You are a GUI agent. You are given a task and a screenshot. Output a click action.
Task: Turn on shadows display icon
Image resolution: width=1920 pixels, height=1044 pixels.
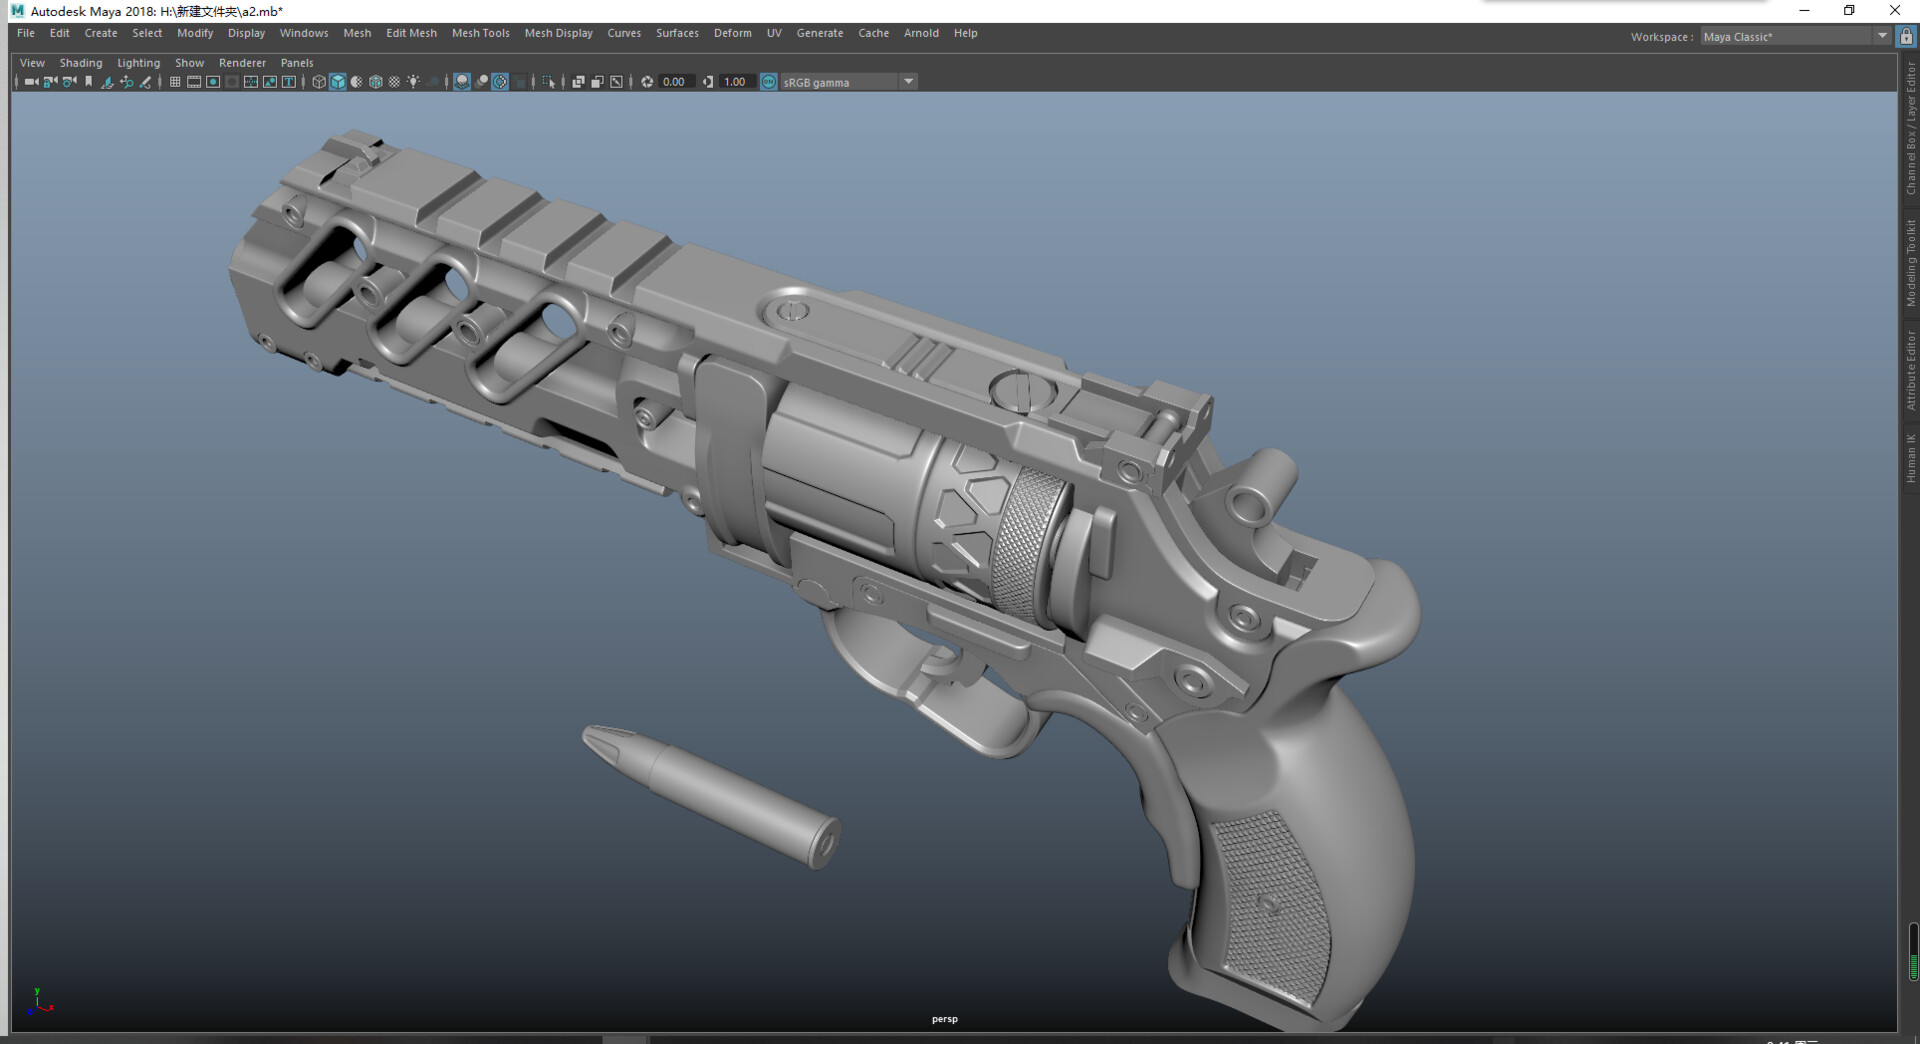point(432,82)
